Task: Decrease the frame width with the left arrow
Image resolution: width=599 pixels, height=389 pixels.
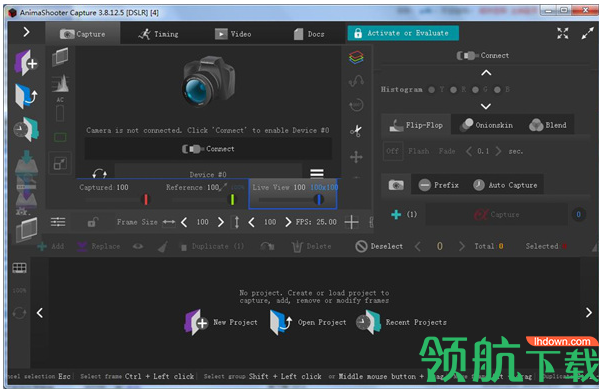Action: (184, 222)
